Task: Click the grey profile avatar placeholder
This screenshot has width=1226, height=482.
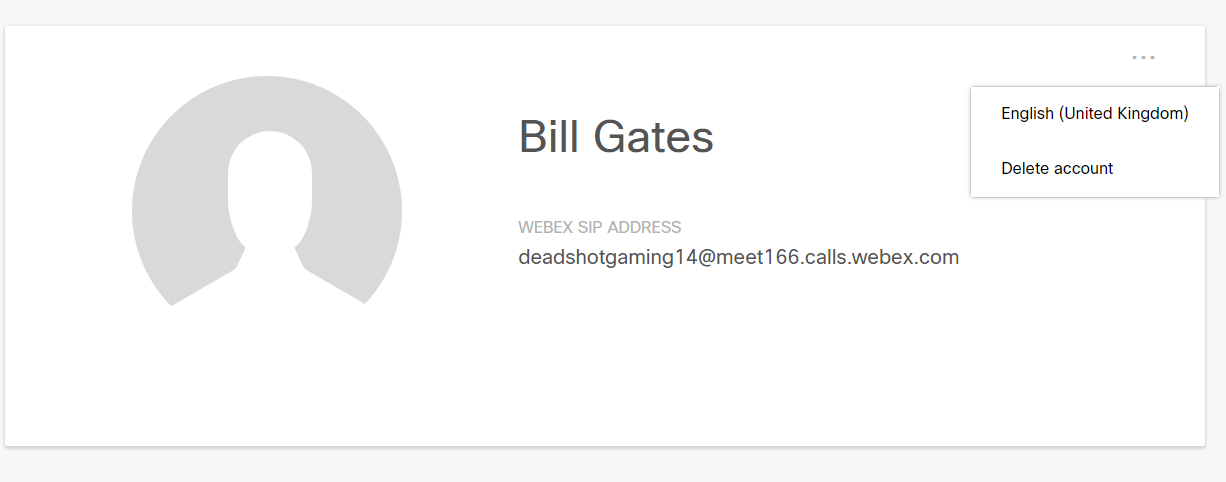Action: [x=267, y=191]
